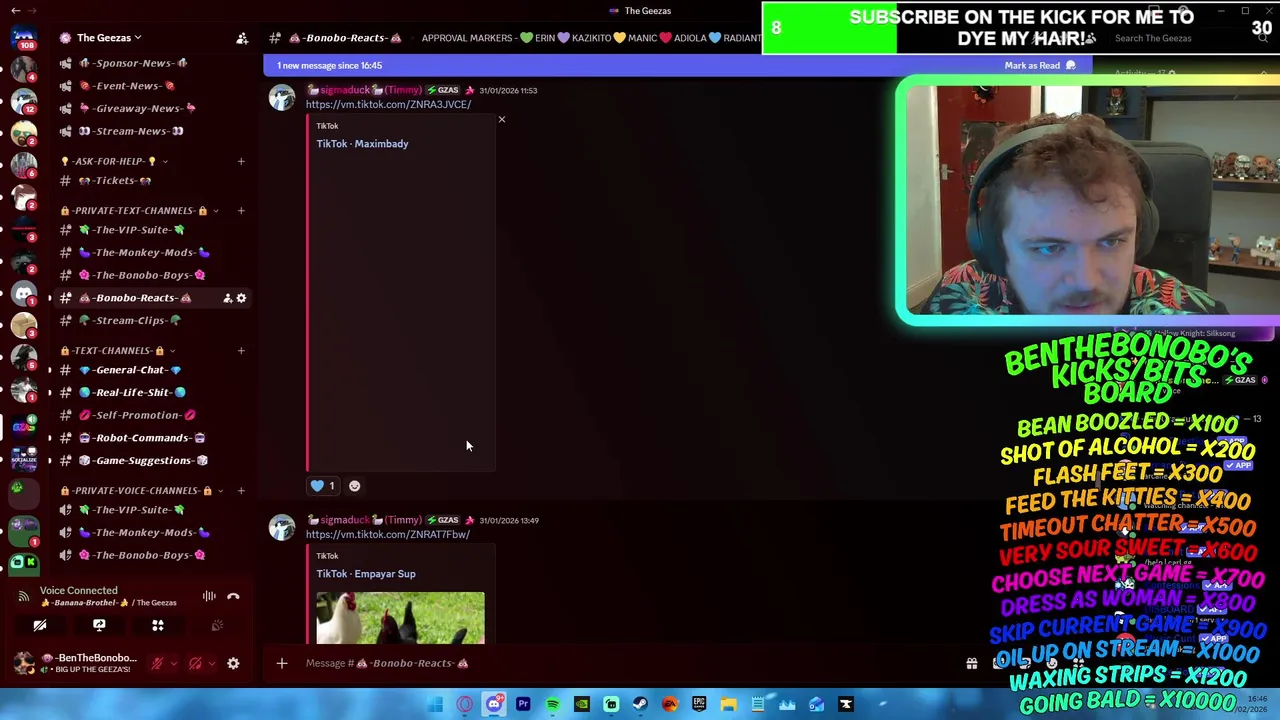Open the attachment plus button
1280x720 pixels.
tap(282, 663)
